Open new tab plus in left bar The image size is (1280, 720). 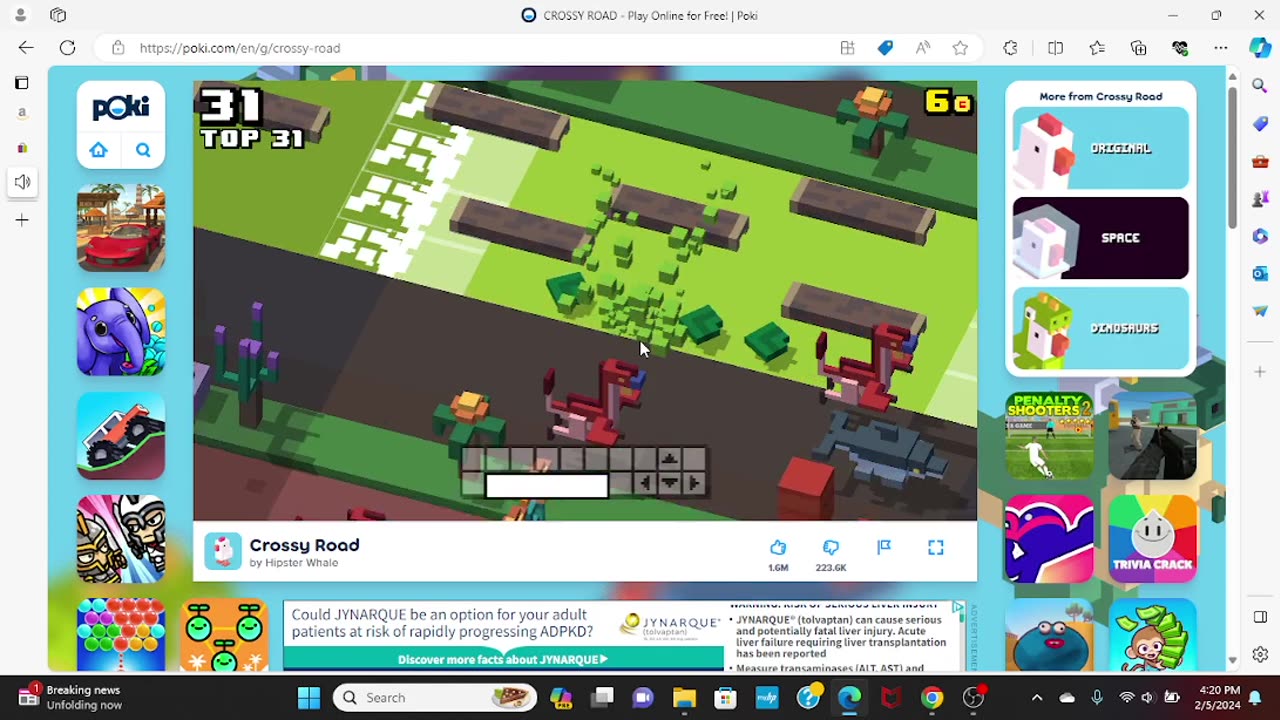pyautogui.click(x=22, y=220)
